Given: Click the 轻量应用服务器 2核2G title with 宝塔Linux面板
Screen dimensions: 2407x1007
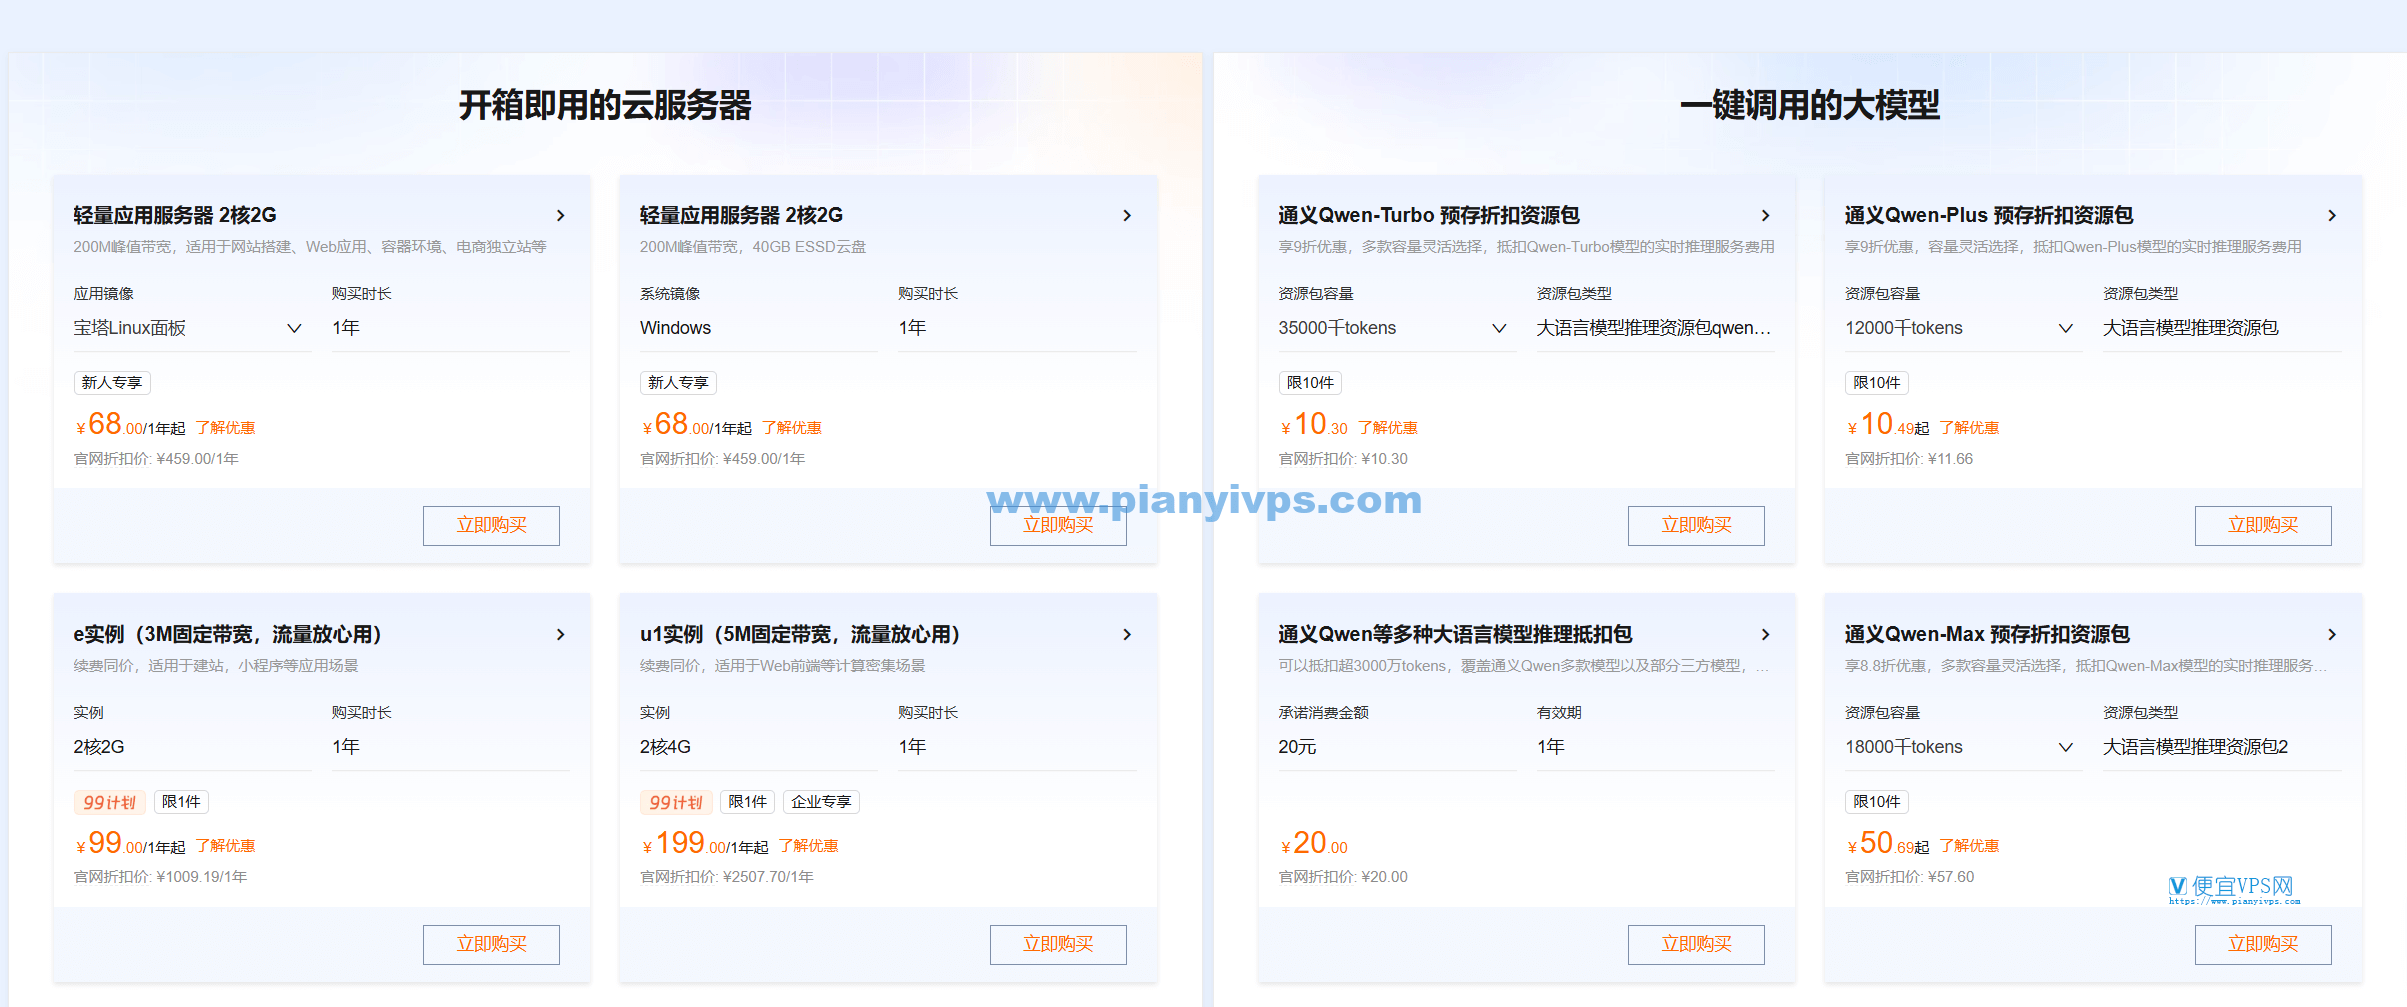Looking at the screenshot, I should pos(175,215).
